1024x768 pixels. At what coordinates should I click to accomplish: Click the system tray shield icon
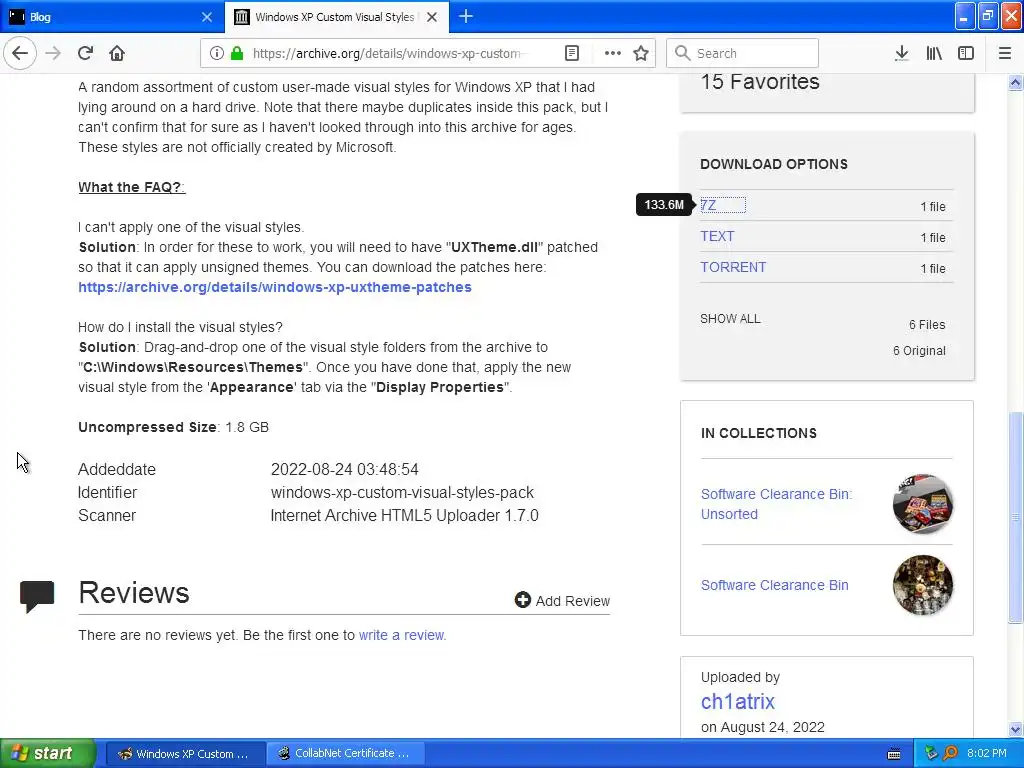(931, 753)
